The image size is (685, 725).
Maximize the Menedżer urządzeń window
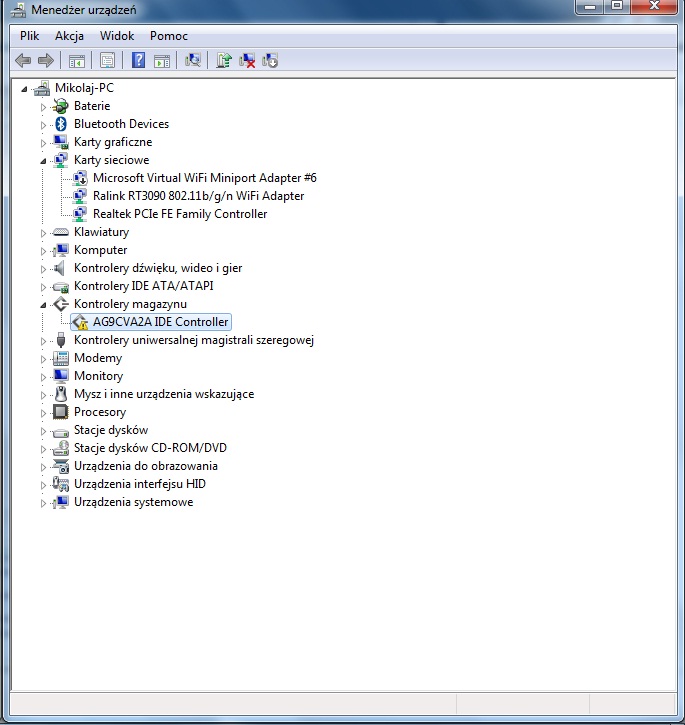point(617,6)
